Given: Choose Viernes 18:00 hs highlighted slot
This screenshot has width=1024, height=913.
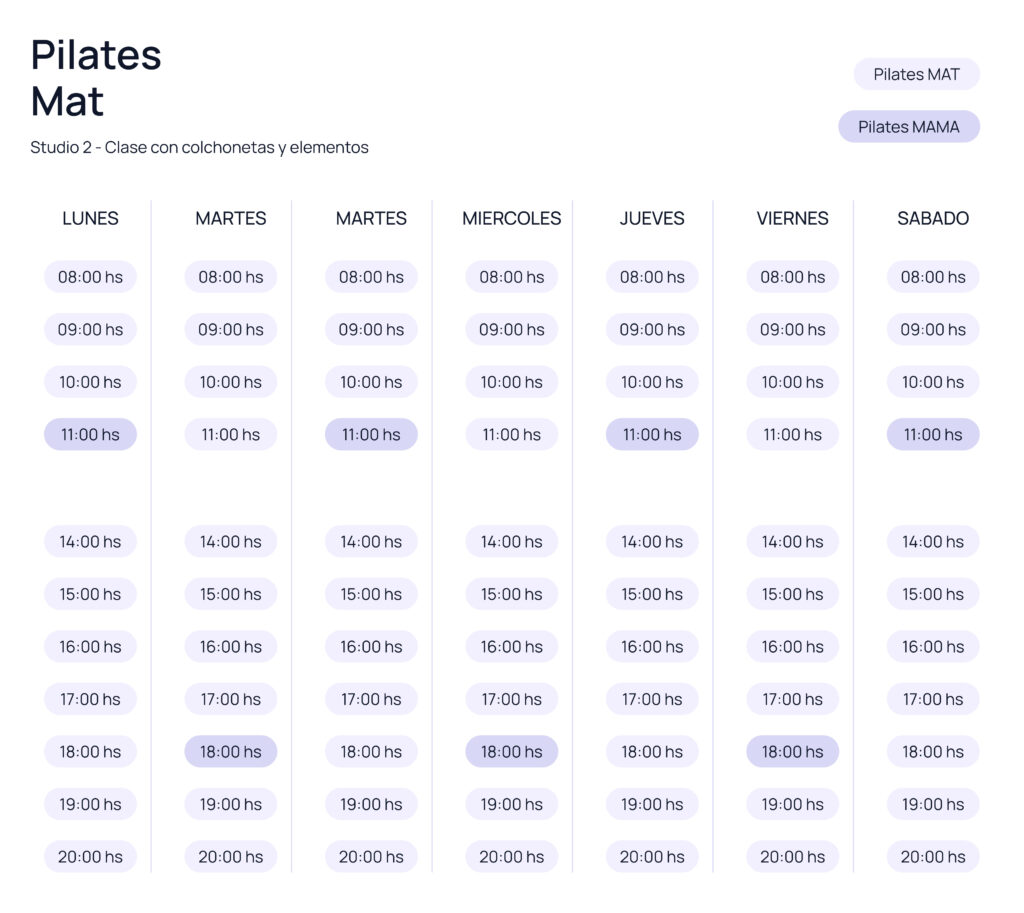Looking at the screenshot, I should 792,752.
